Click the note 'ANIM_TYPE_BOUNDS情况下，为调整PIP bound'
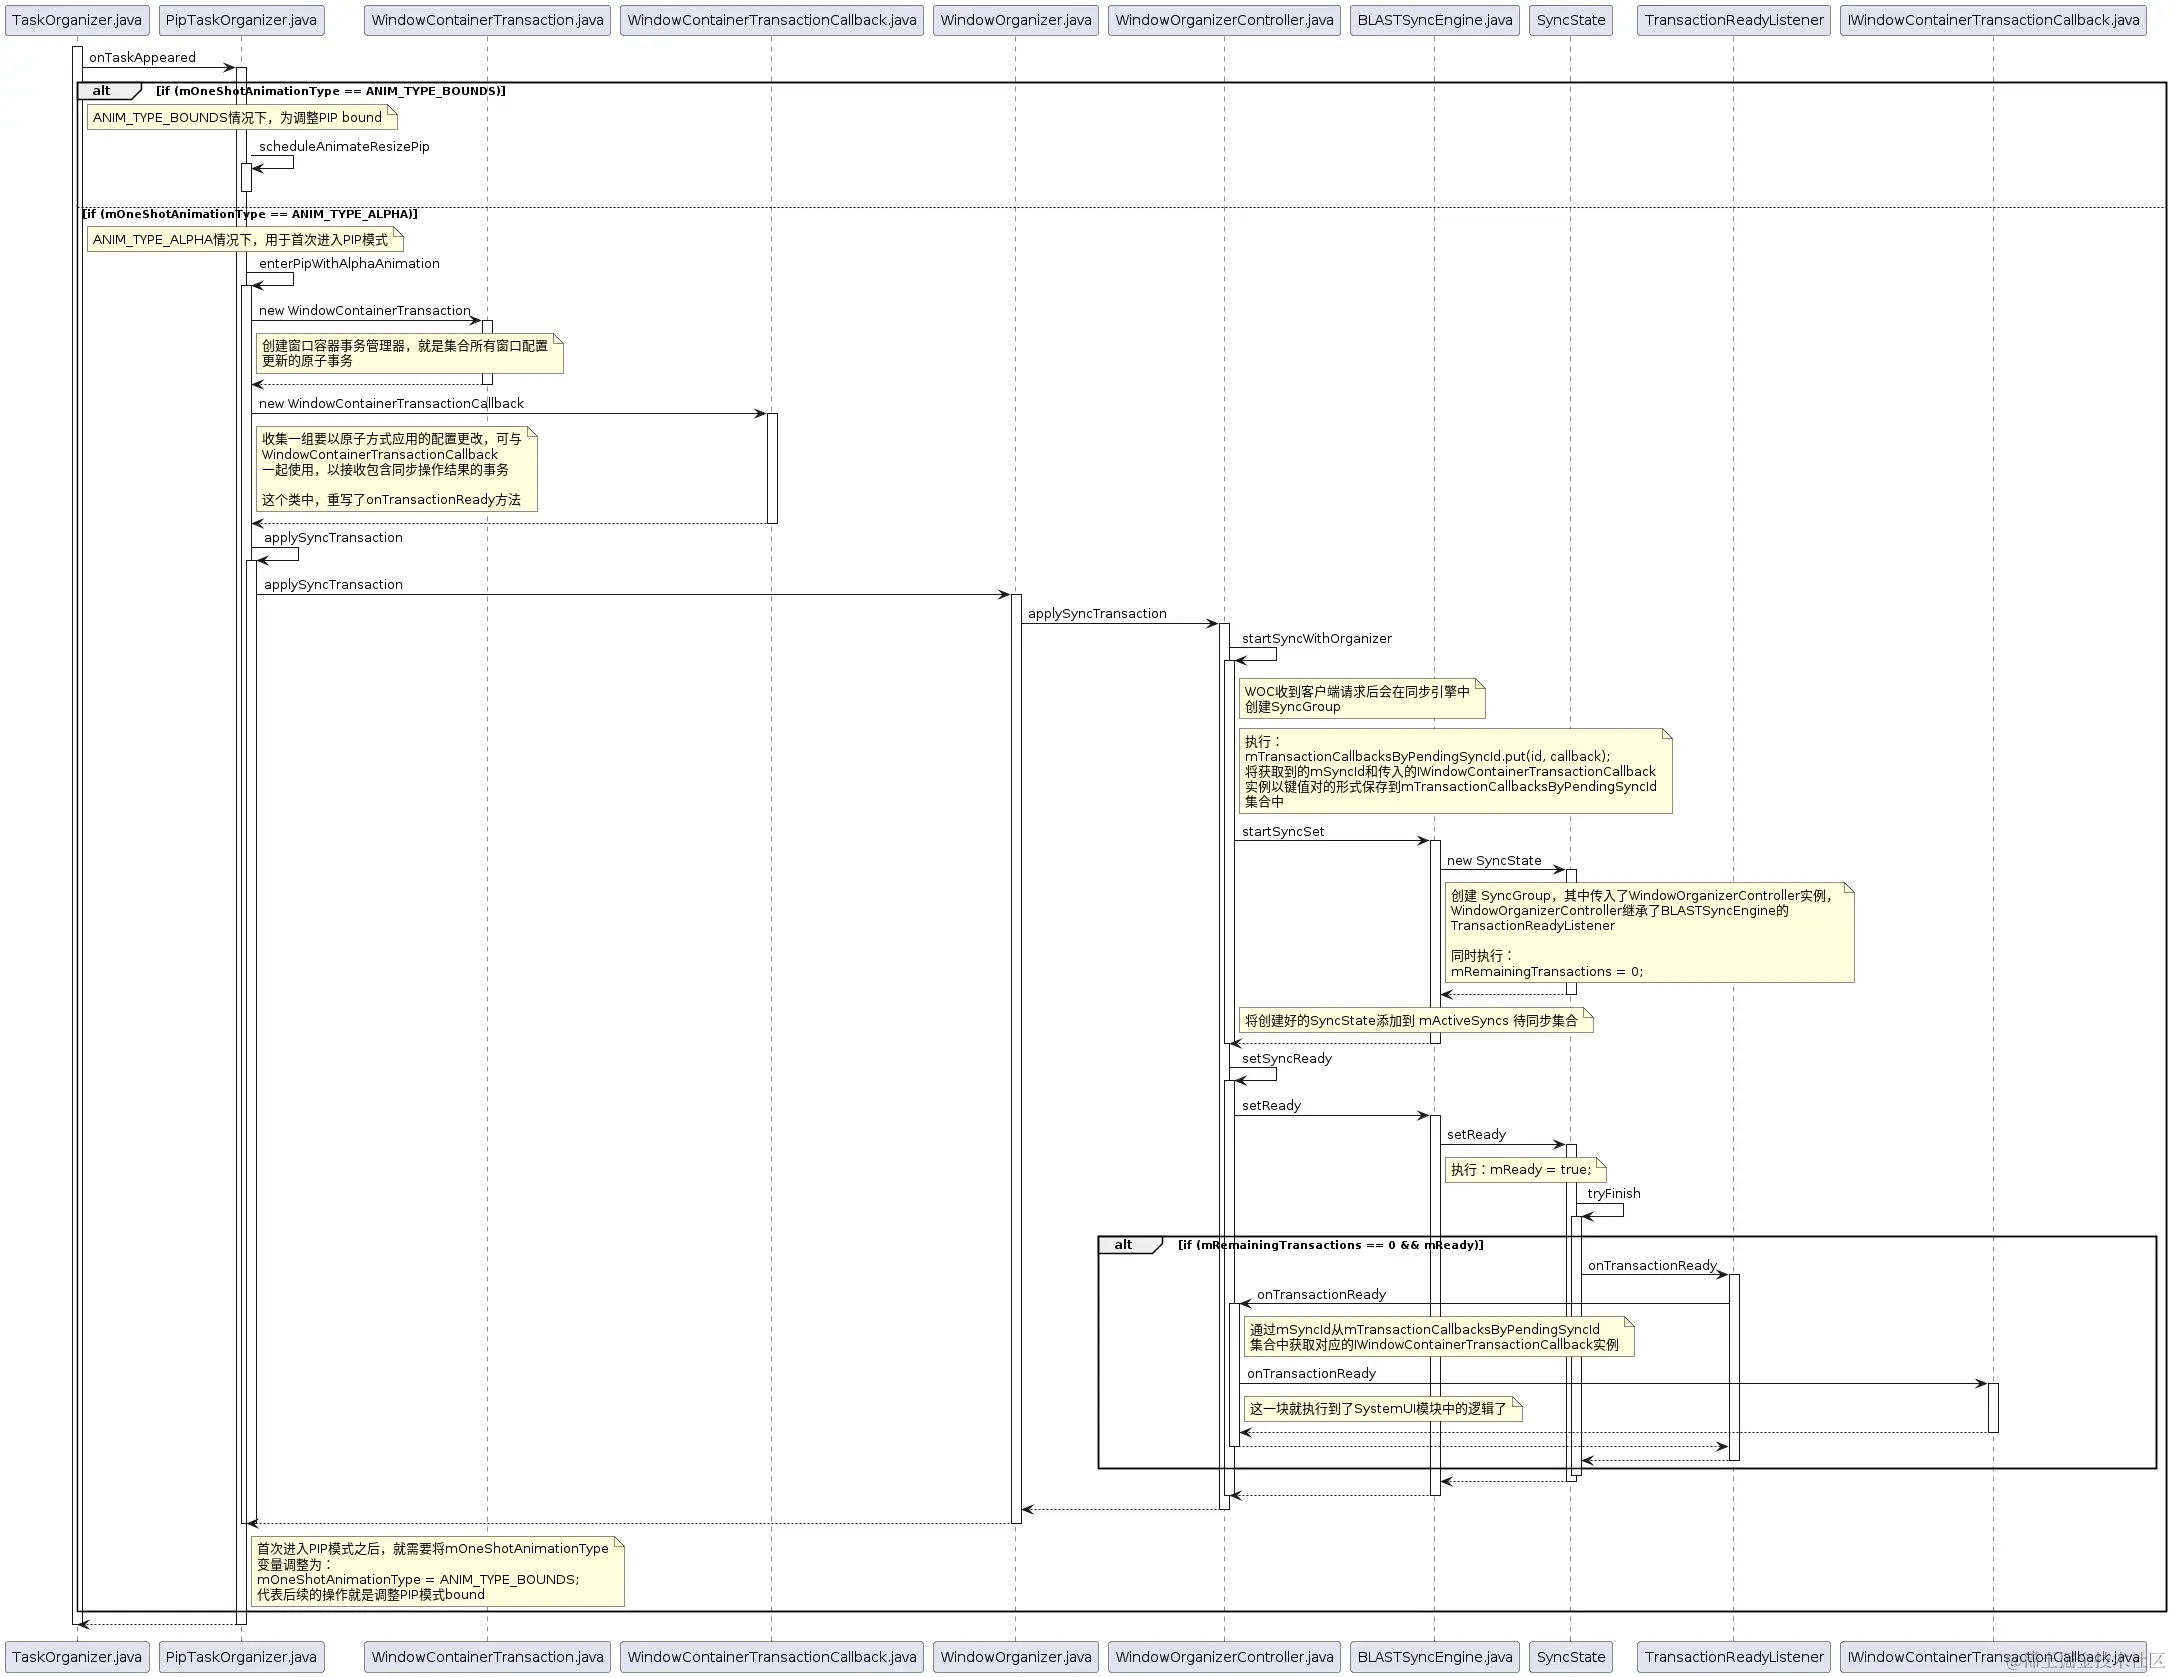Image resolution: width=2172 pixels, height=1677 pixels. pos(242,118)
